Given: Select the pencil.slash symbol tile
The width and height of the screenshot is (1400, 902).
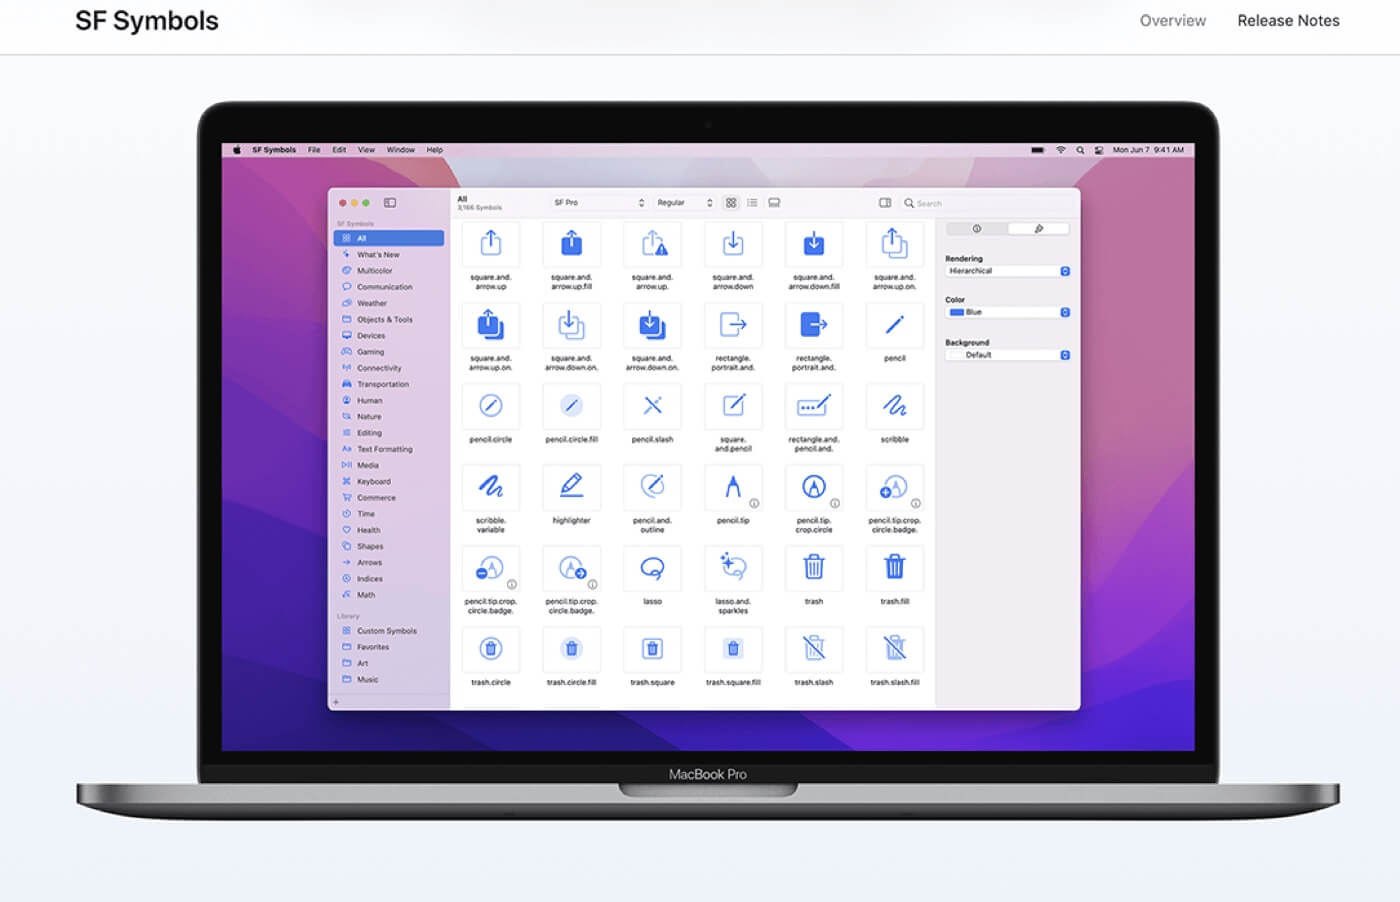Looking at the screenshot, I should point(652,406).
